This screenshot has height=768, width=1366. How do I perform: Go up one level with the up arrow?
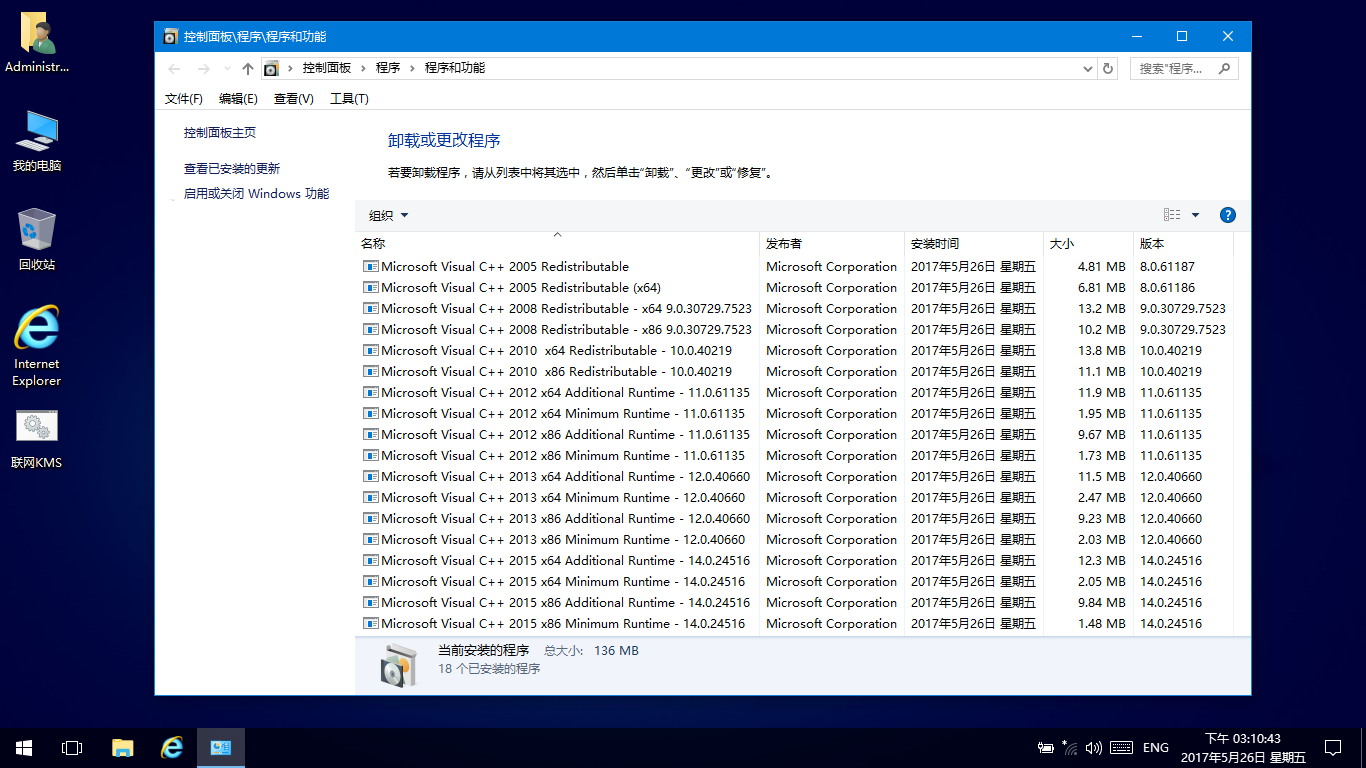pos(248,68)
